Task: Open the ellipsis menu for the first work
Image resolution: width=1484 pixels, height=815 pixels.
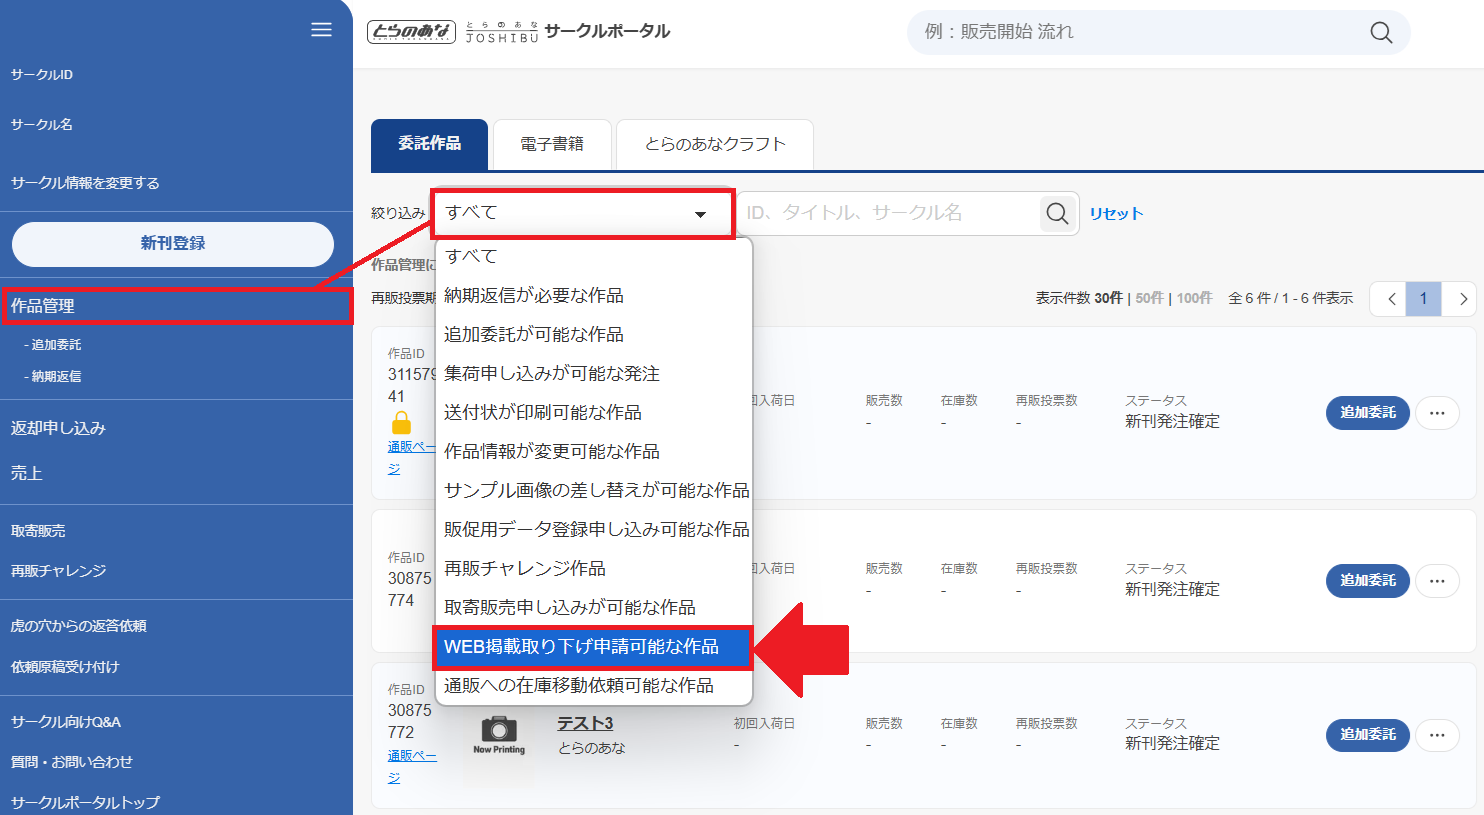Action: (1437, 412)
